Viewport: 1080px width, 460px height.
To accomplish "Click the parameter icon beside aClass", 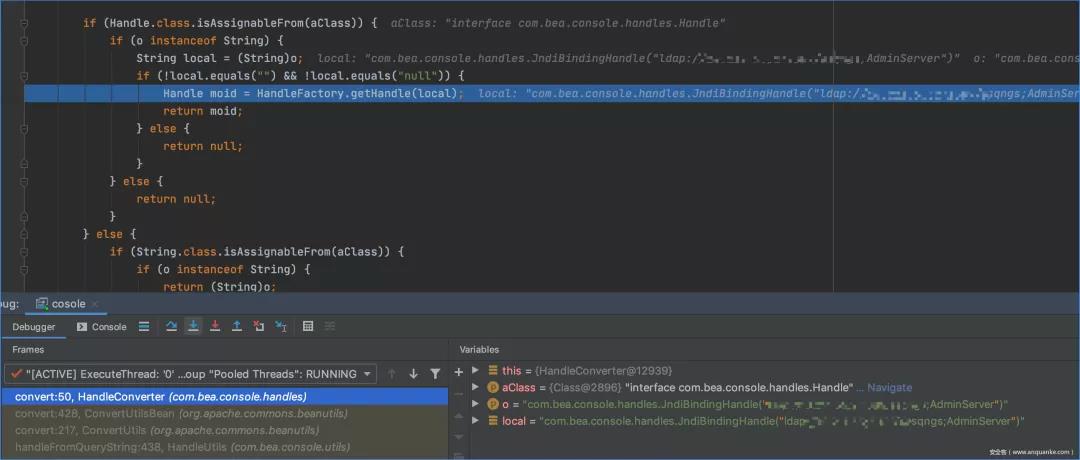I will click(493, 388).
